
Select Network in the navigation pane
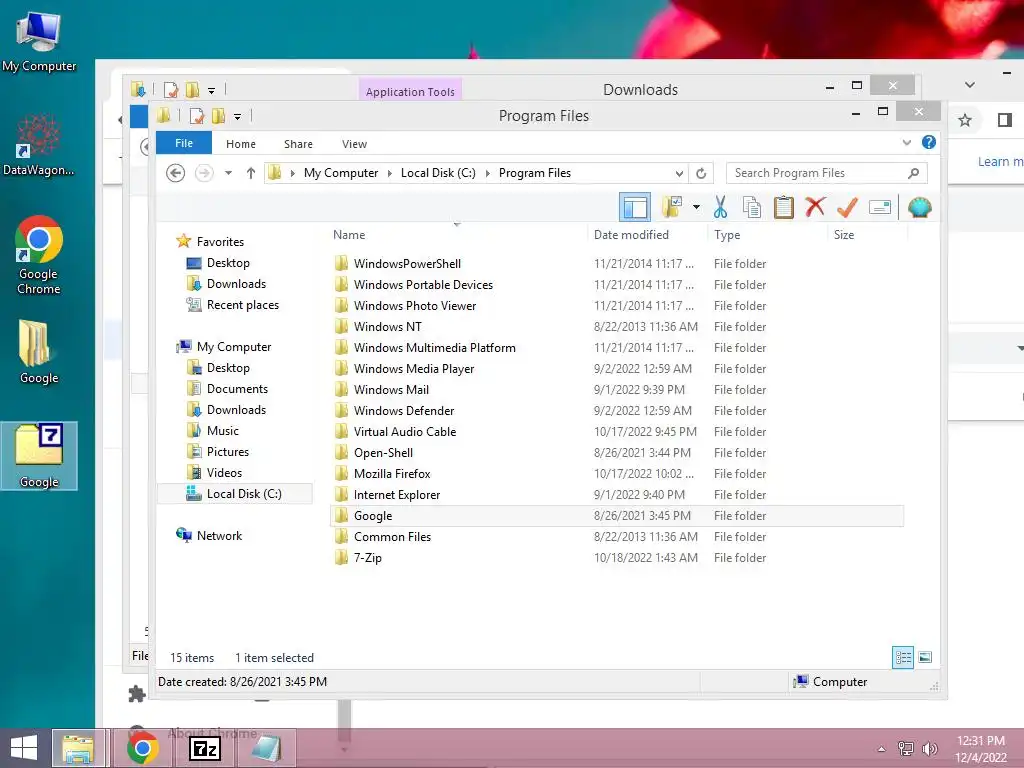(x=219, y=536)
